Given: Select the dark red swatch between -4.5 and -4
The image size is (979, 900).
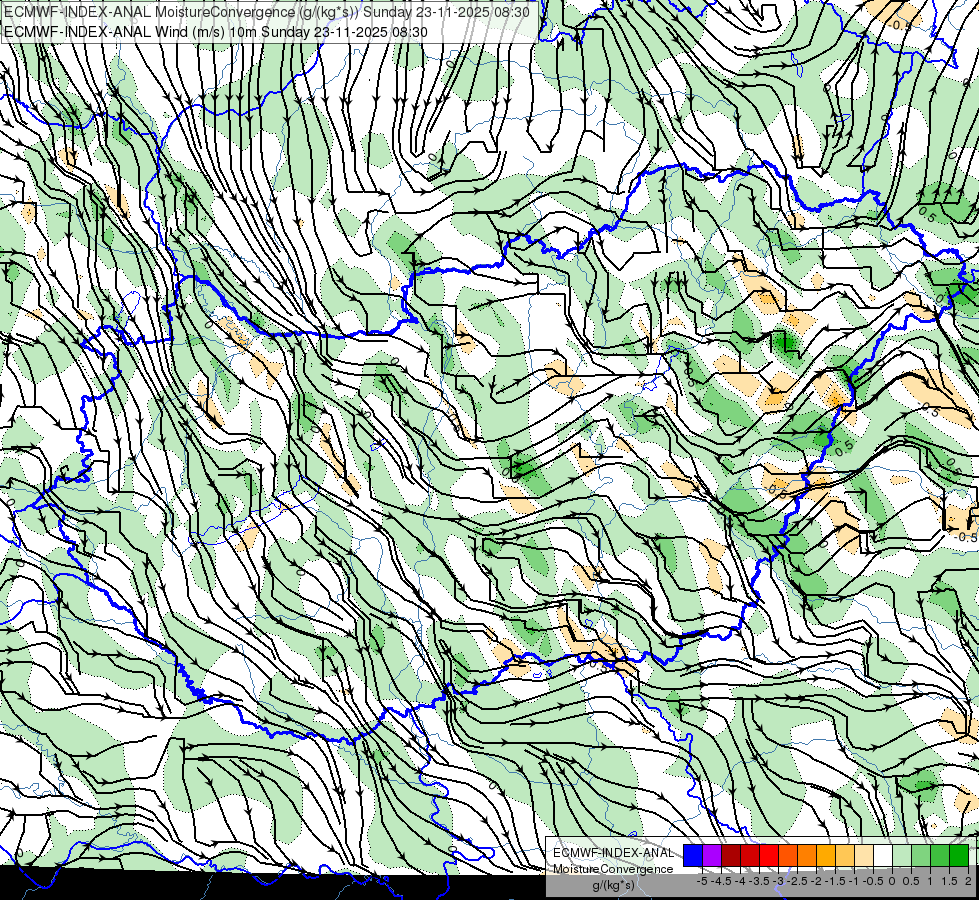Looking at the screenshot, I should (731, 855).
